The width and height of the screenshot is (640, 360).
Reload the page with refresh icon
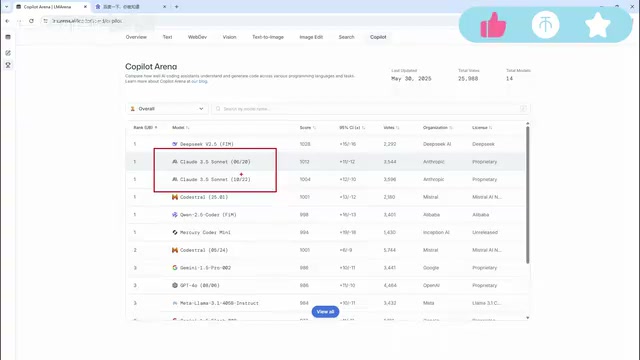click(31, 21)
